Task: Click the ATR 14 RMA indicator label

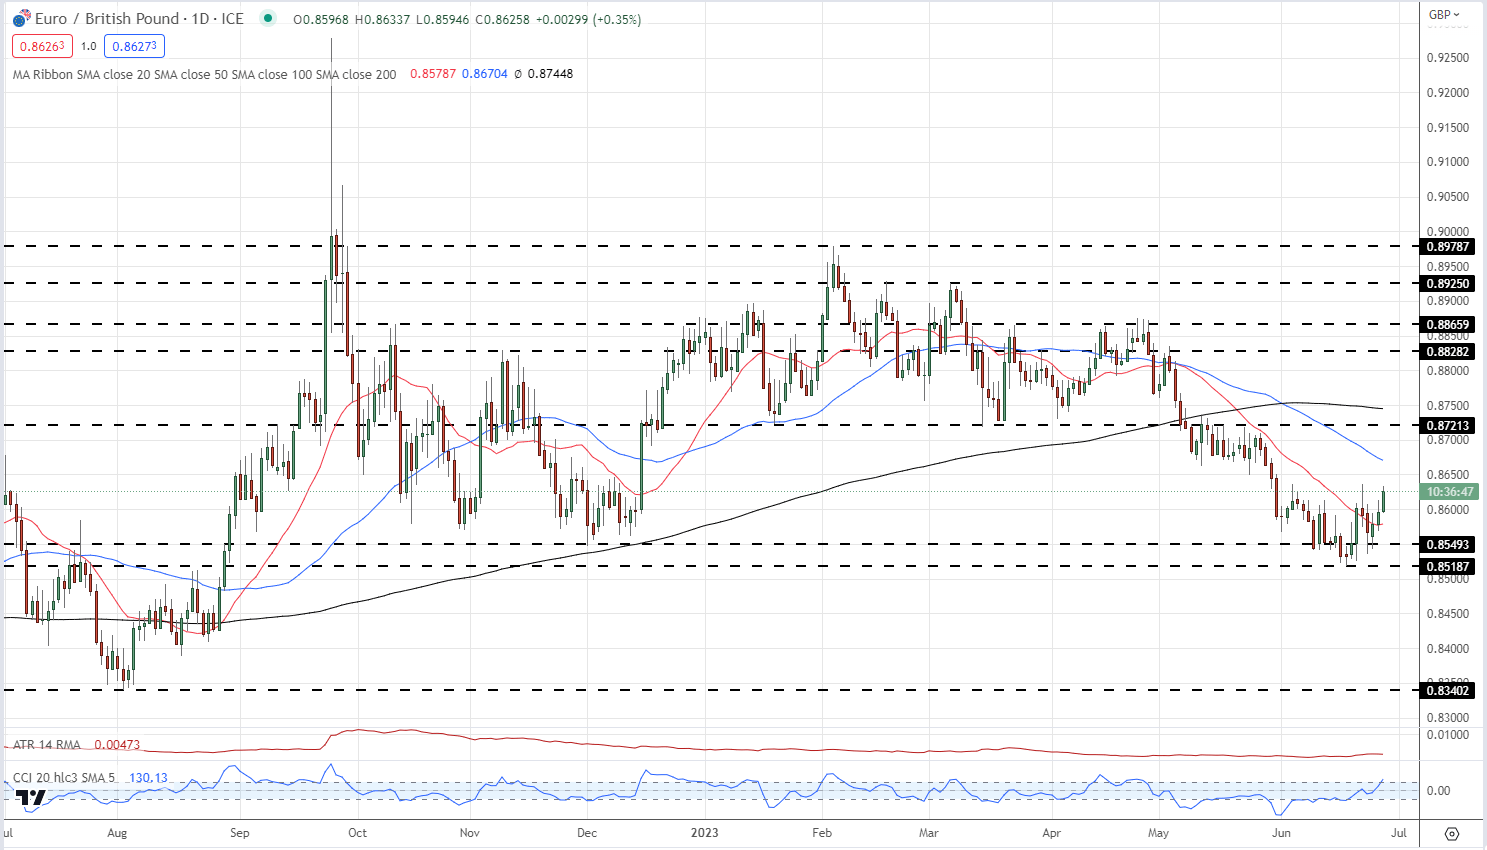Action: click(46, 745)
